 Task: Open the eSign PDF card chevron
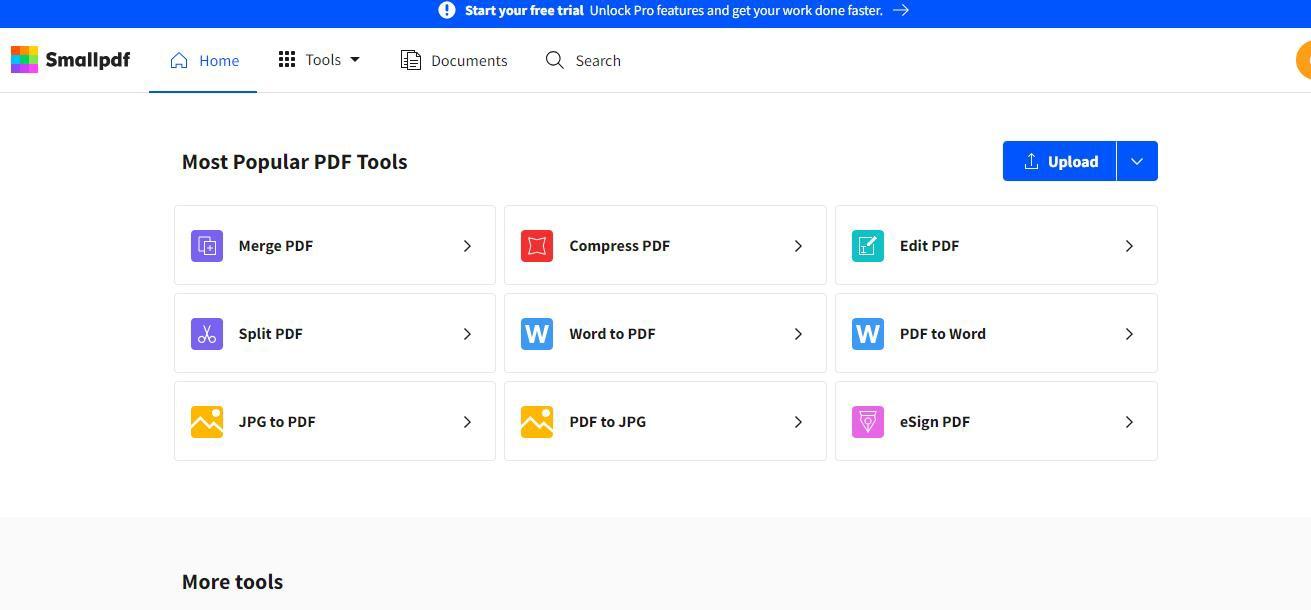click(1129, 421)
